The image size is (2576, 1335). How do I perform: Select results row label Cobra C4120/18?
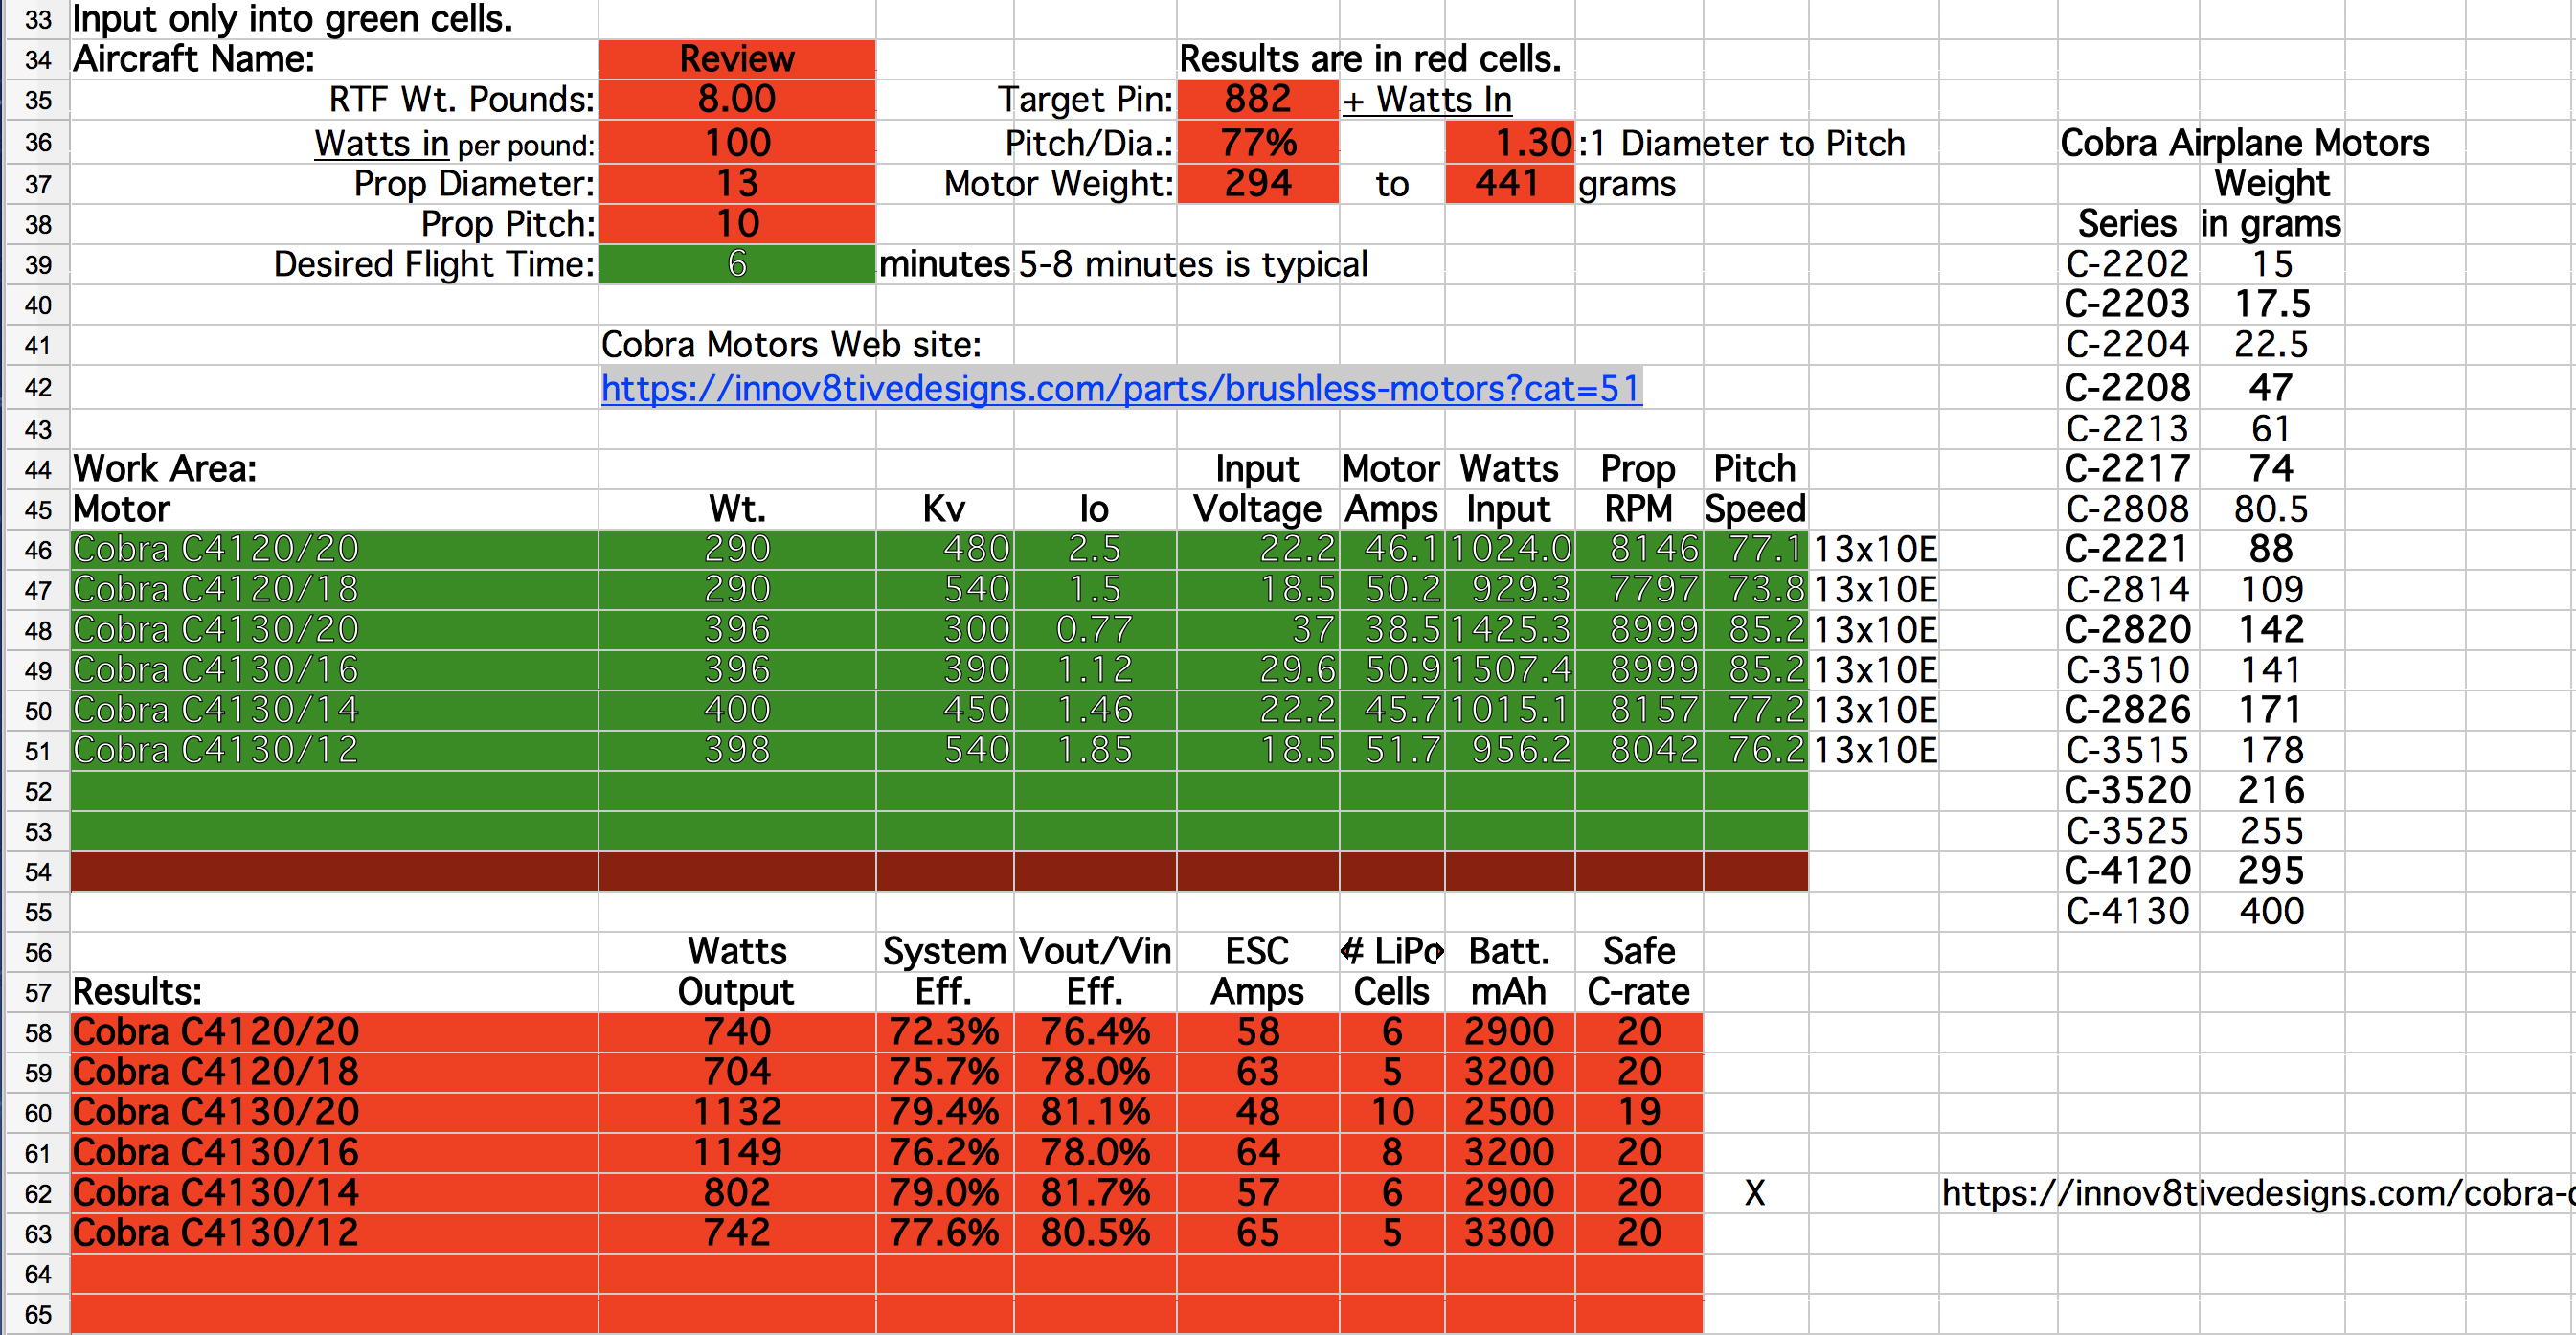click(x=334, y=1072)
